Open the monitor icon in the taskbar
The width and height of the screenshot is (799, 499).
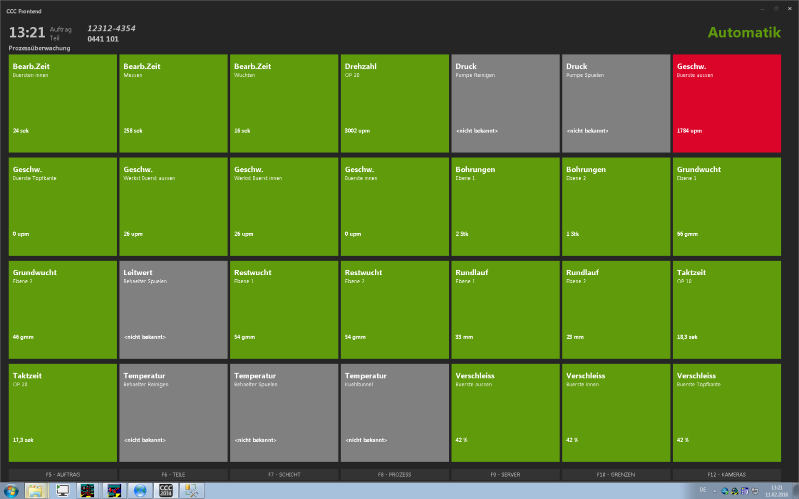62,490
